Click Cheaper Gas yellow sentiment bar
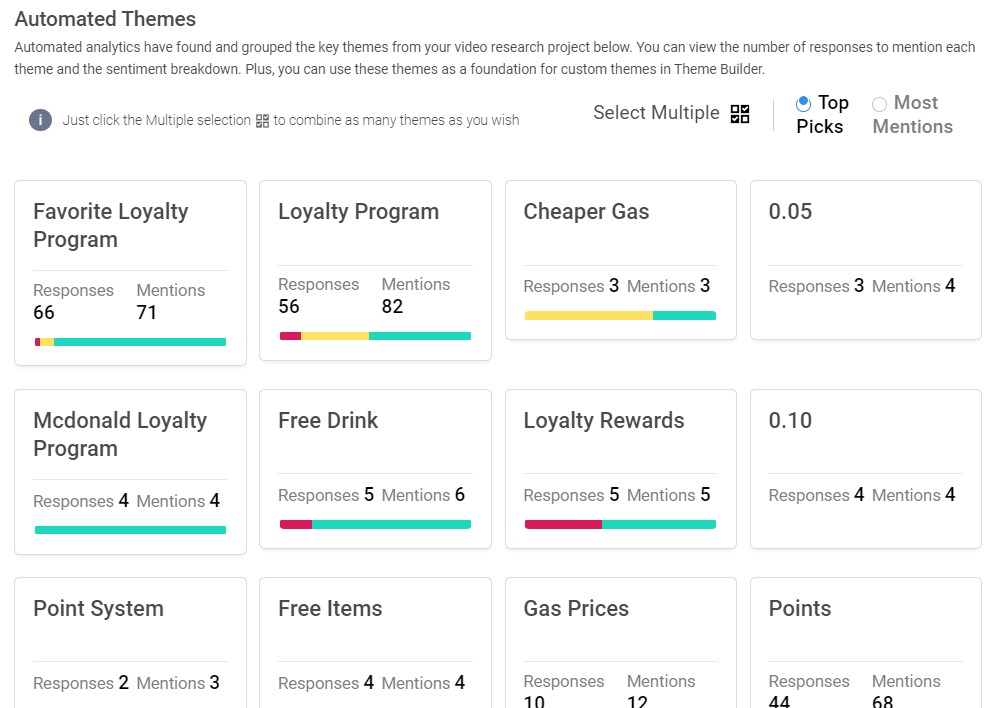 tap(589, 315)
